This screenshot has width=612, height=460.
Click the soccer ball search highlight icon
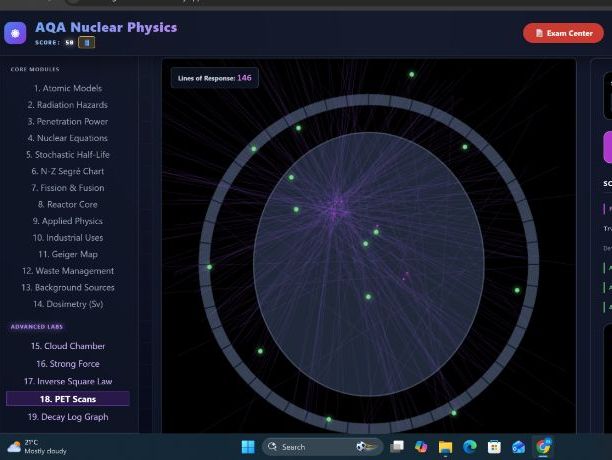coord(366,447)
